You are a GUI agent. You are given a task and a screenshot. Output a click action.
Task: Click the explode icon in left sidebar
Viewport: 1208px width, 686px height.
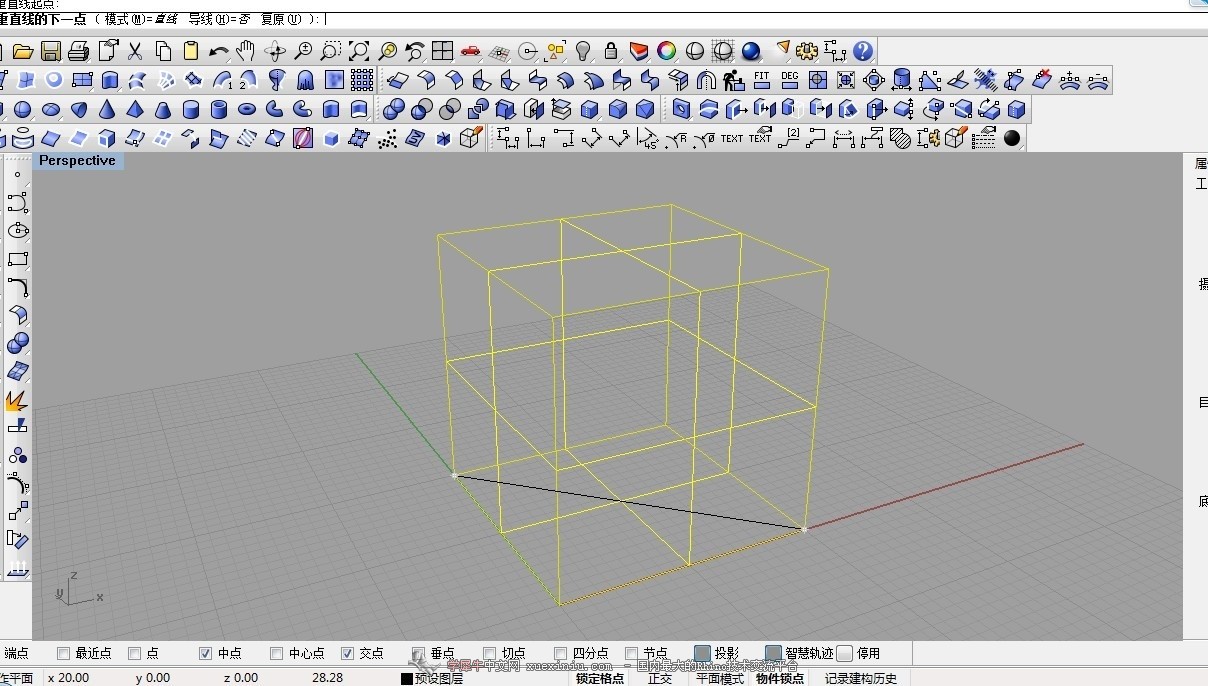pos(17,399)
